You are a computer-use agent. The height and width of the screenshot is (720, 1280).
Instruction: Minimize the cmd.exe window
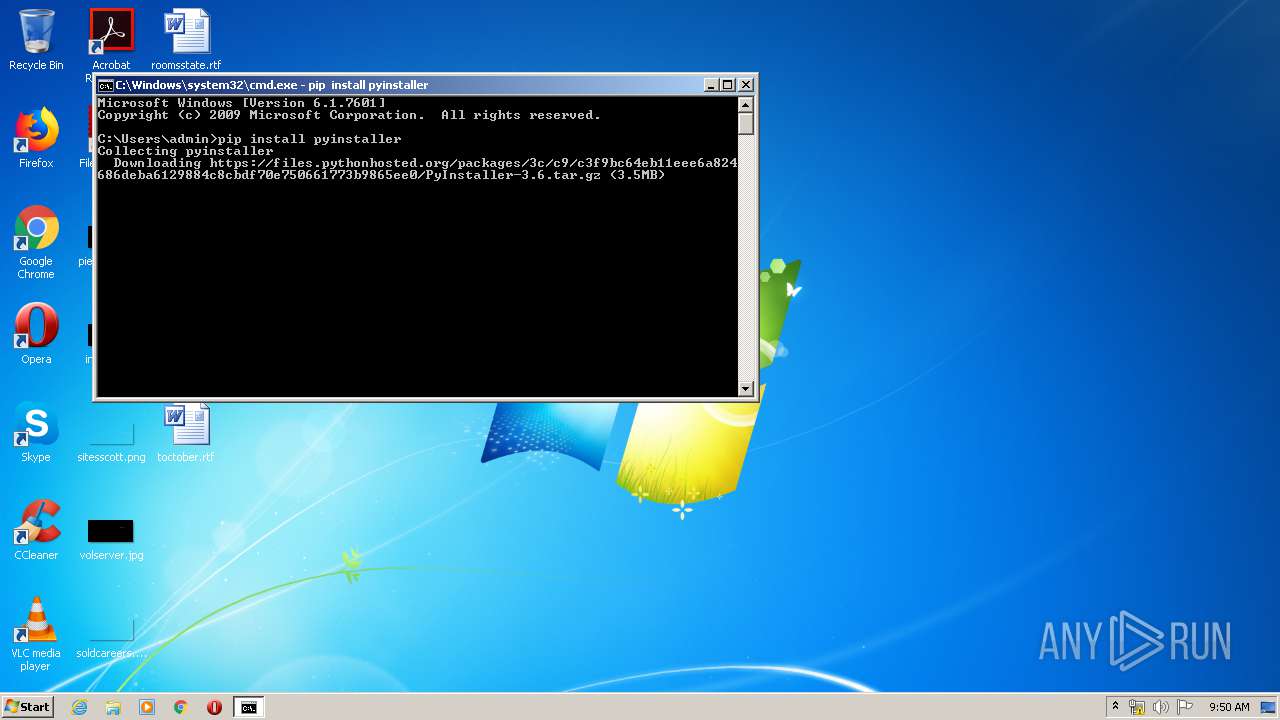click(711, 85)
